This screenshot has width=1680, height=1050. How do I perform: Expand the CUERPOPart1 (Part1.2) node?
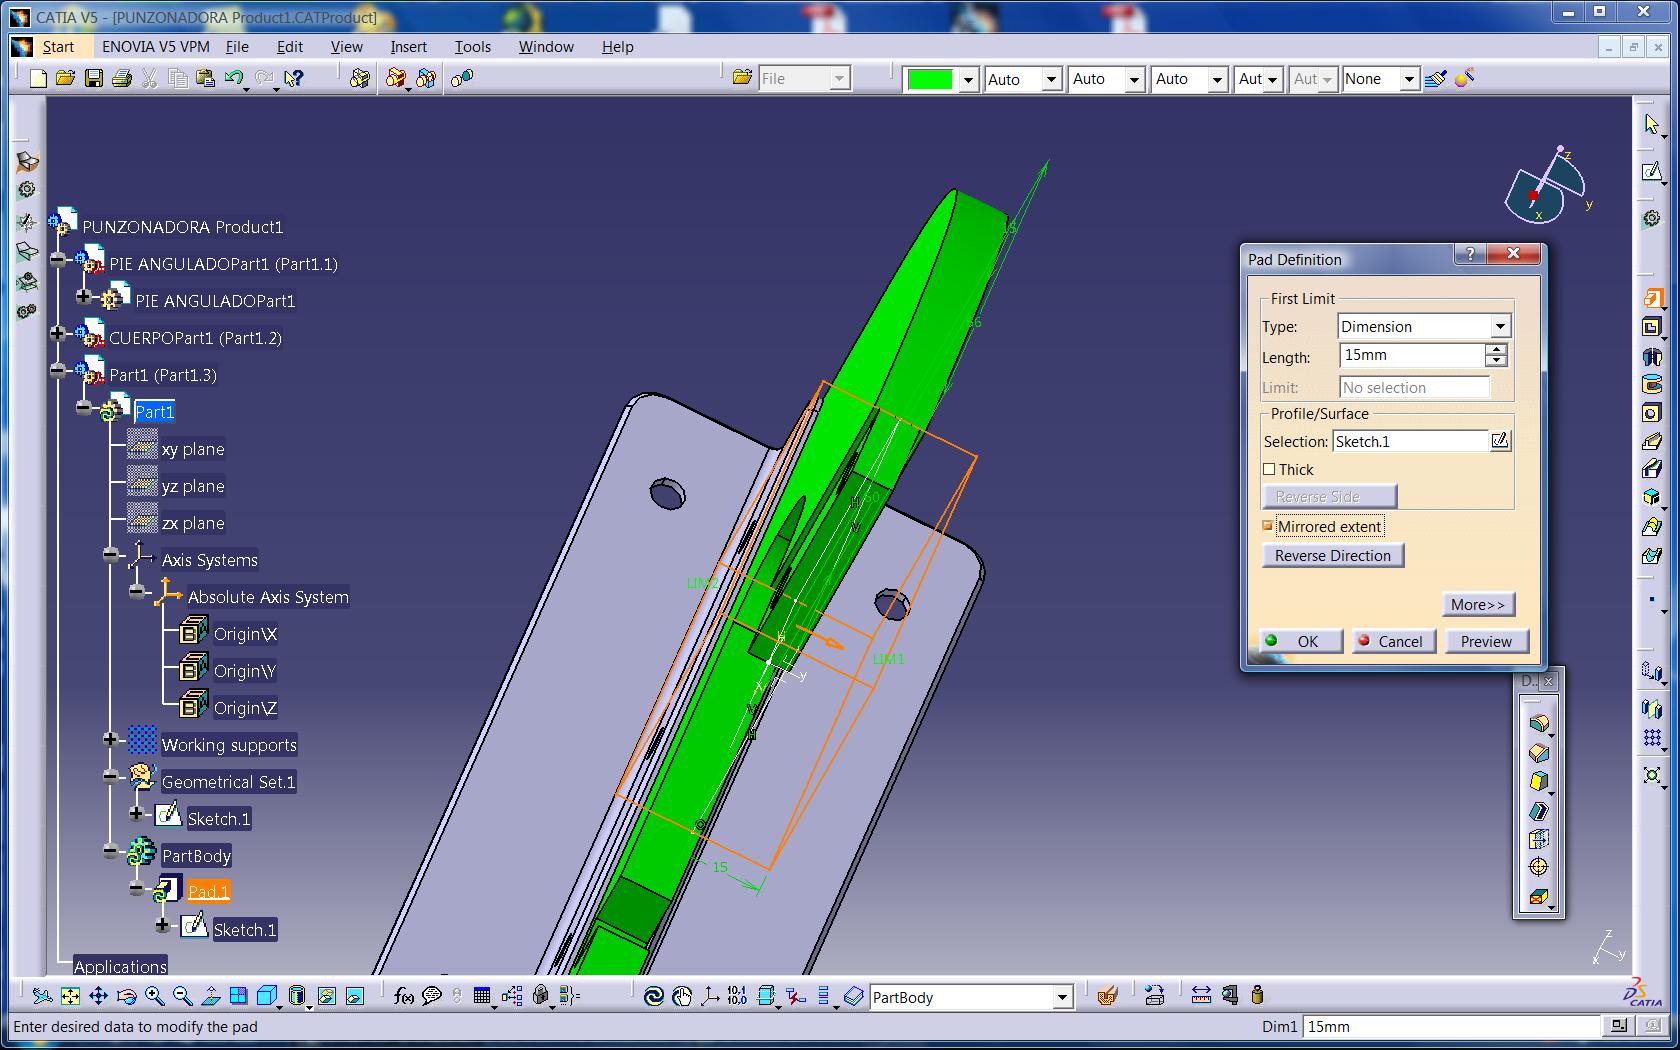pos(58,334)
